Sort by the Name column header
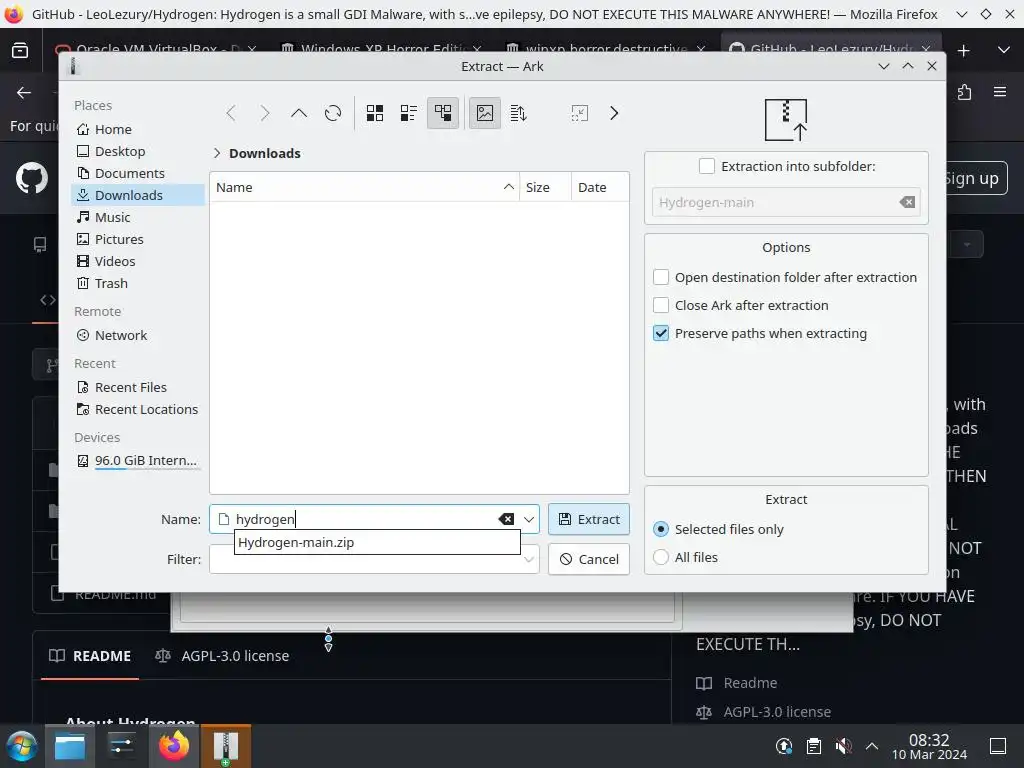 364,187
